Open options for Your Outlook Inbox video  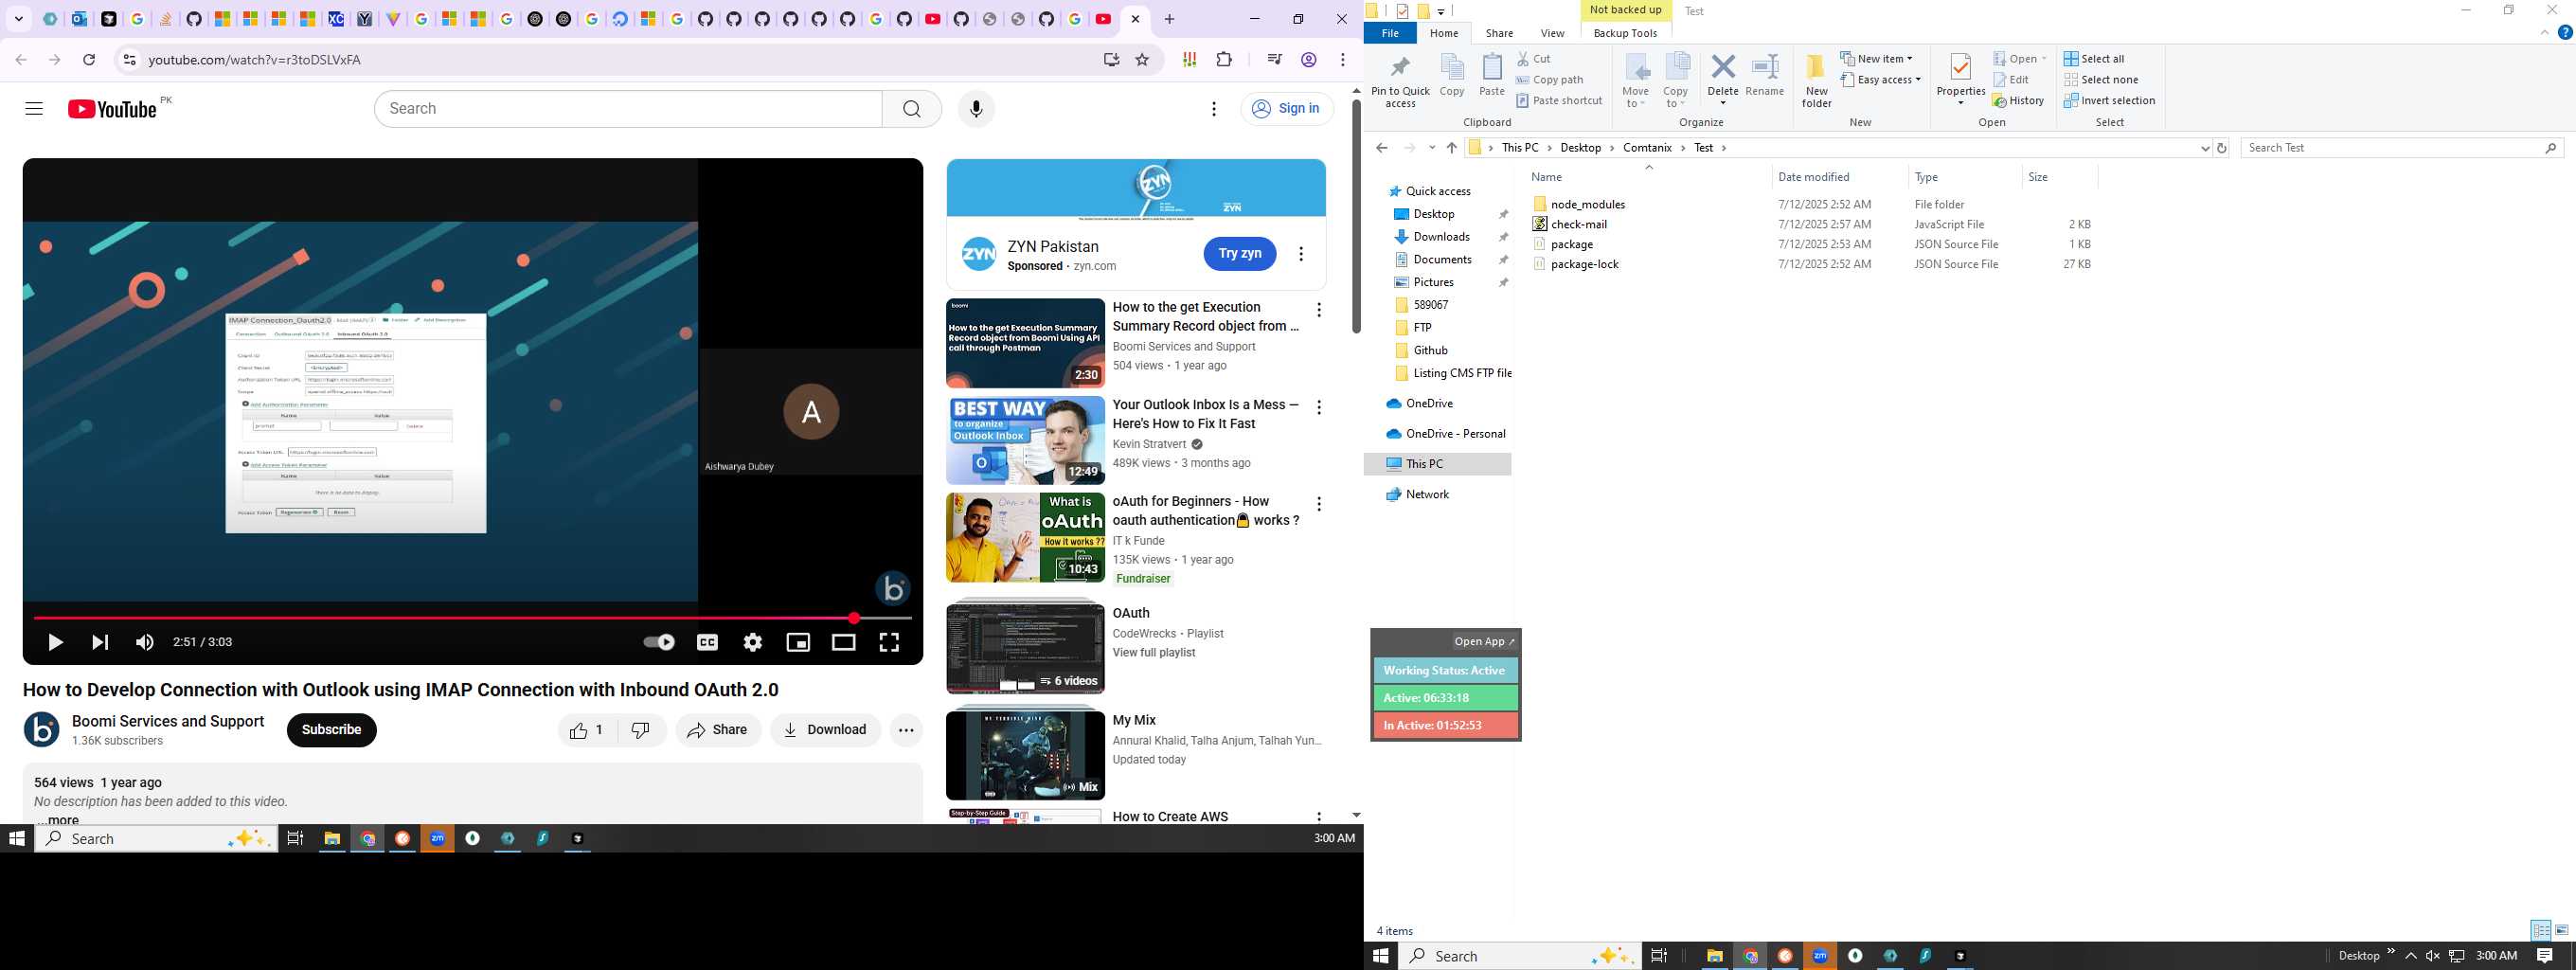click(x=1319, y=408)
